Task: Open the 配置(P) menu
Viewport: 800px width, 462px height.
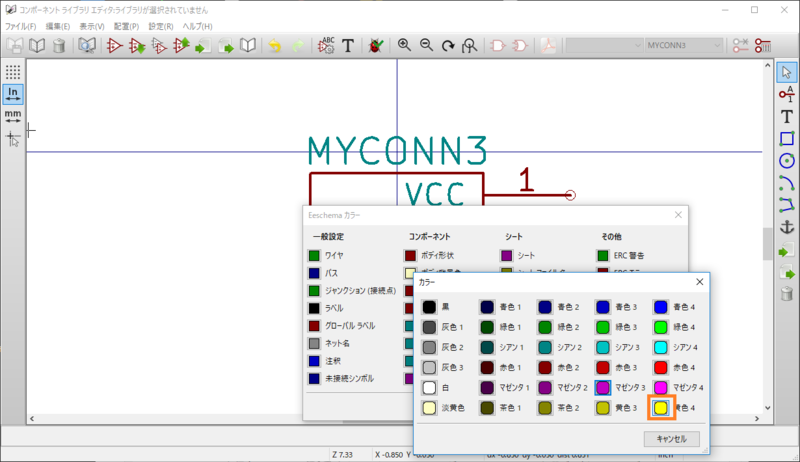Action: tap(126, 27)
